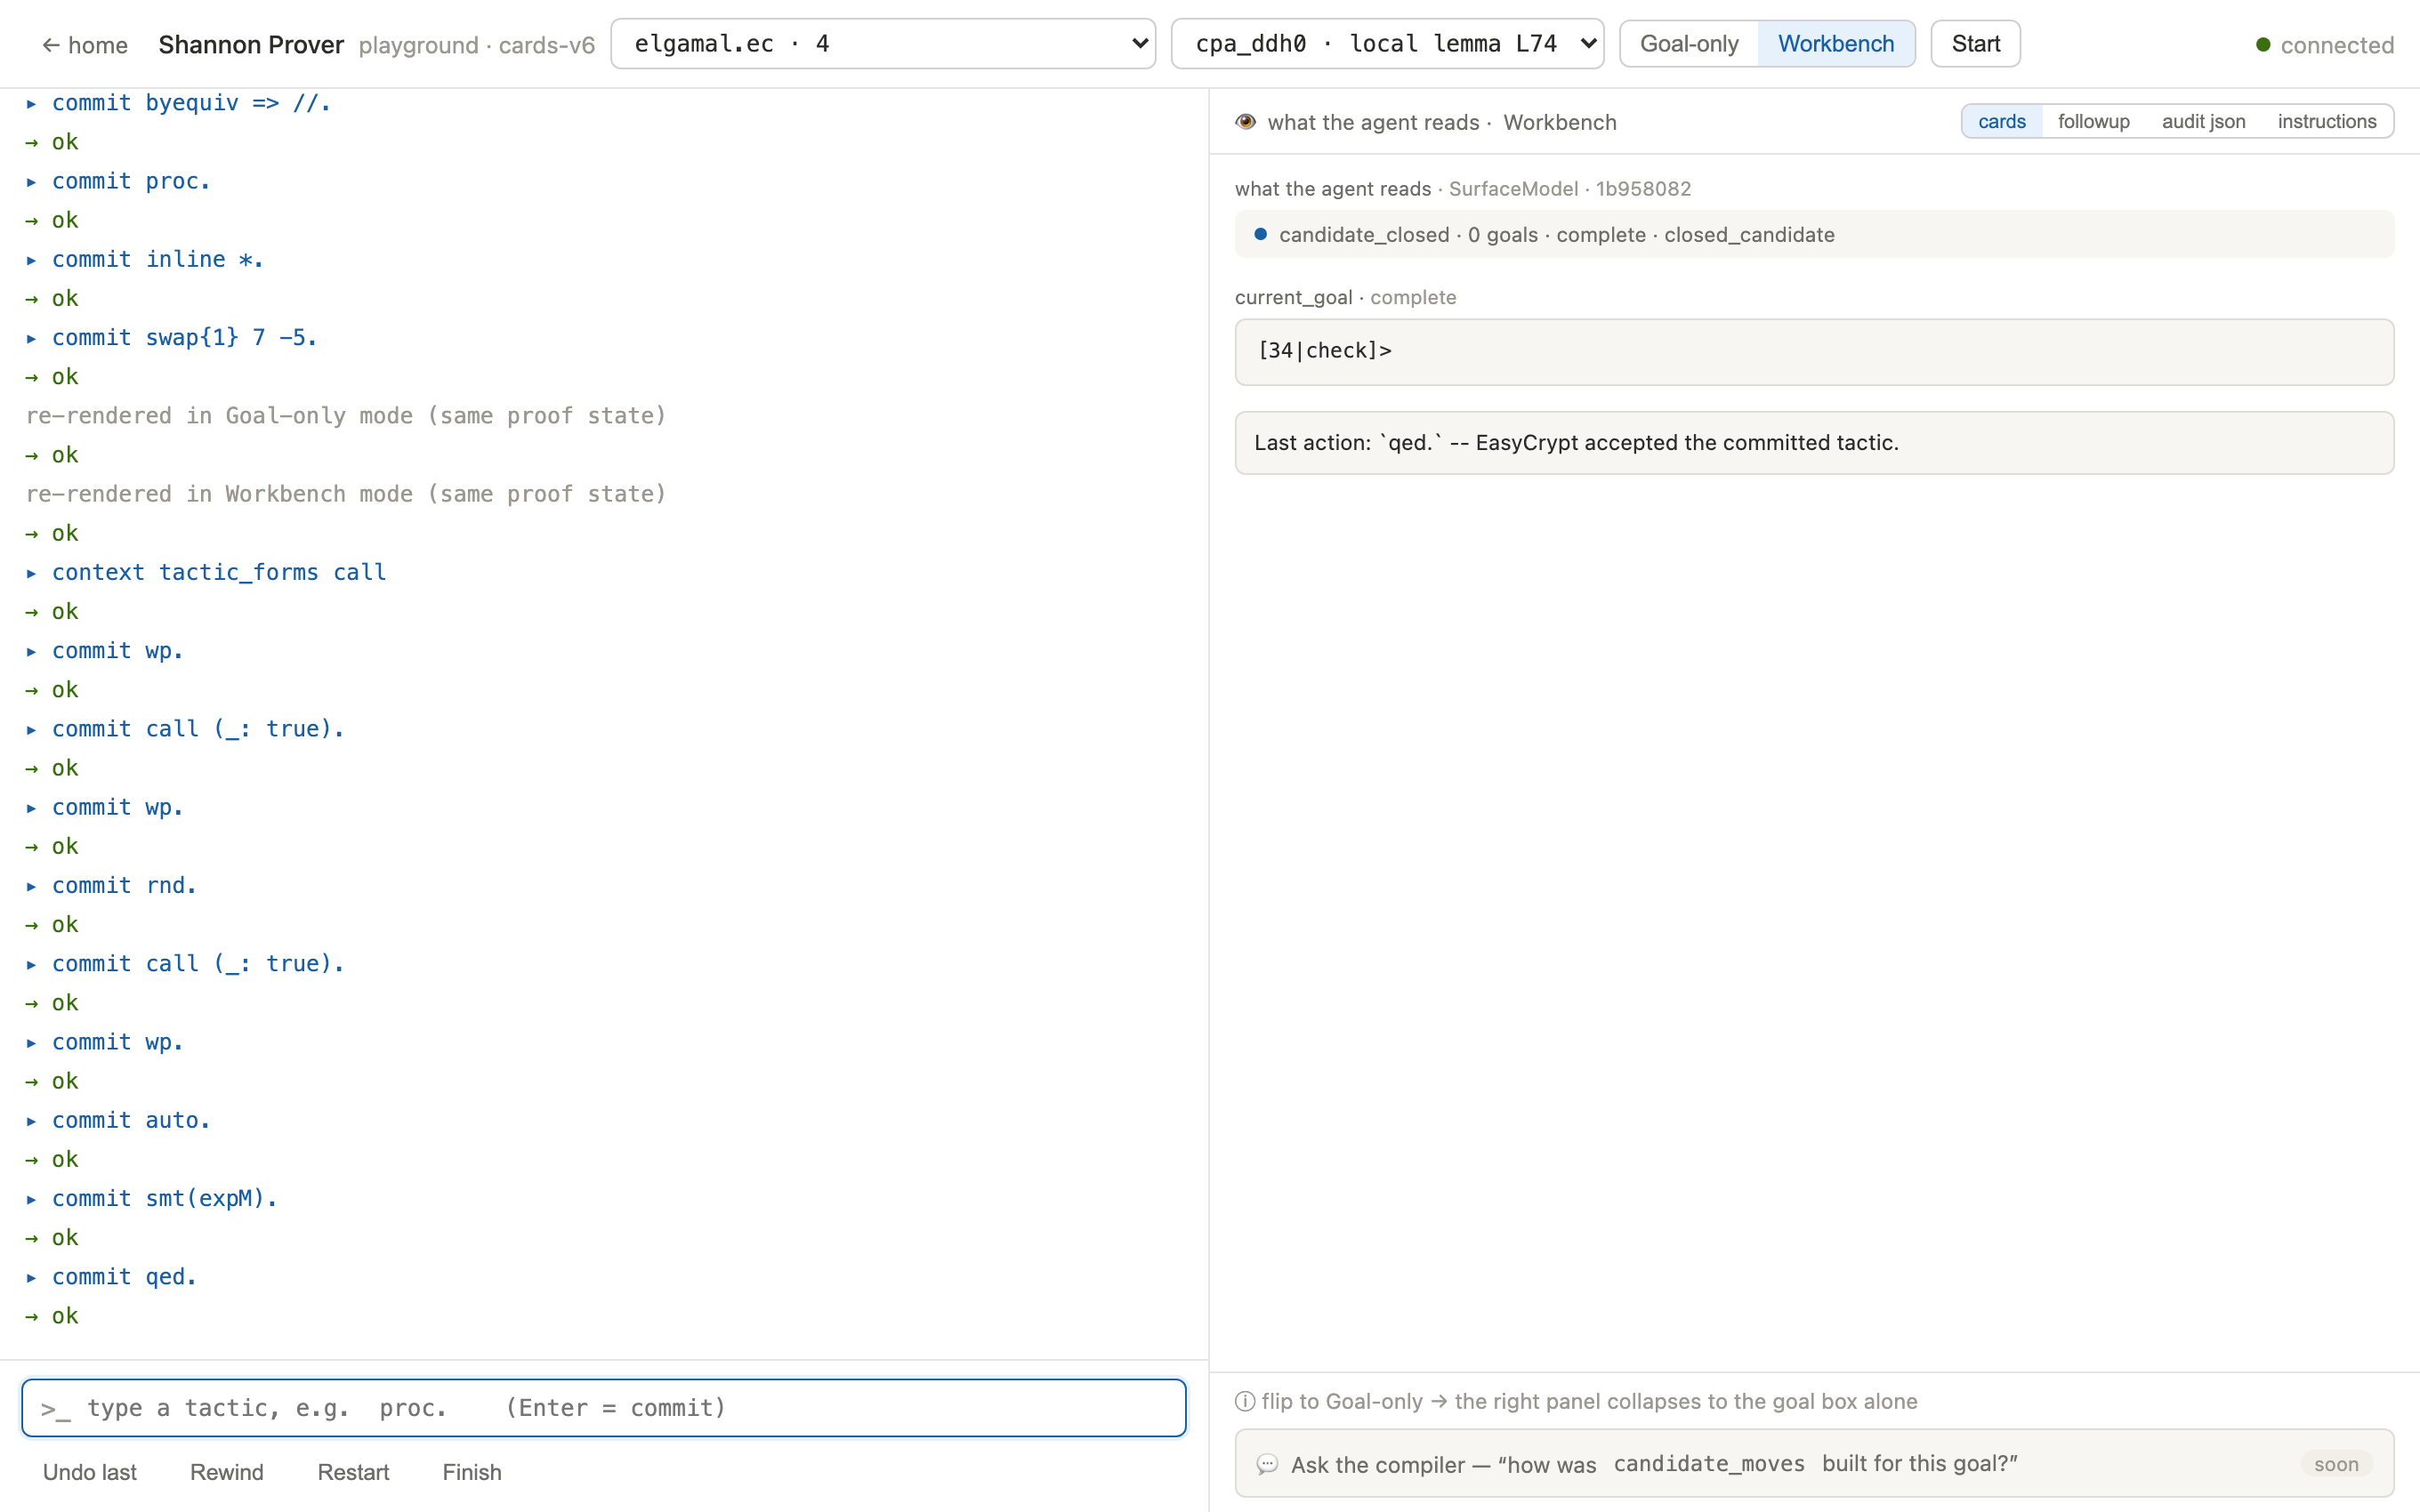The width and height of the screenshot is (2420, 1512).
Task: Click the line context tactic_forms call
Action: tap(219, 572)
